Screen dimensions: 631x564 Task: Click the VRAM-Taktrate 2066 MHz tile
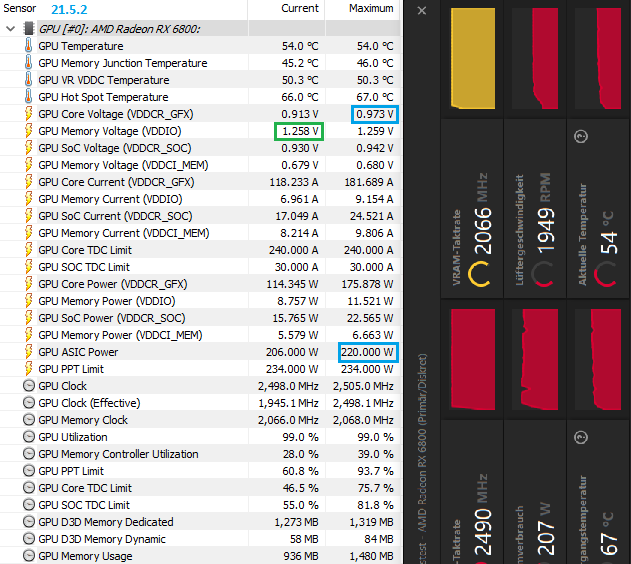472,208
